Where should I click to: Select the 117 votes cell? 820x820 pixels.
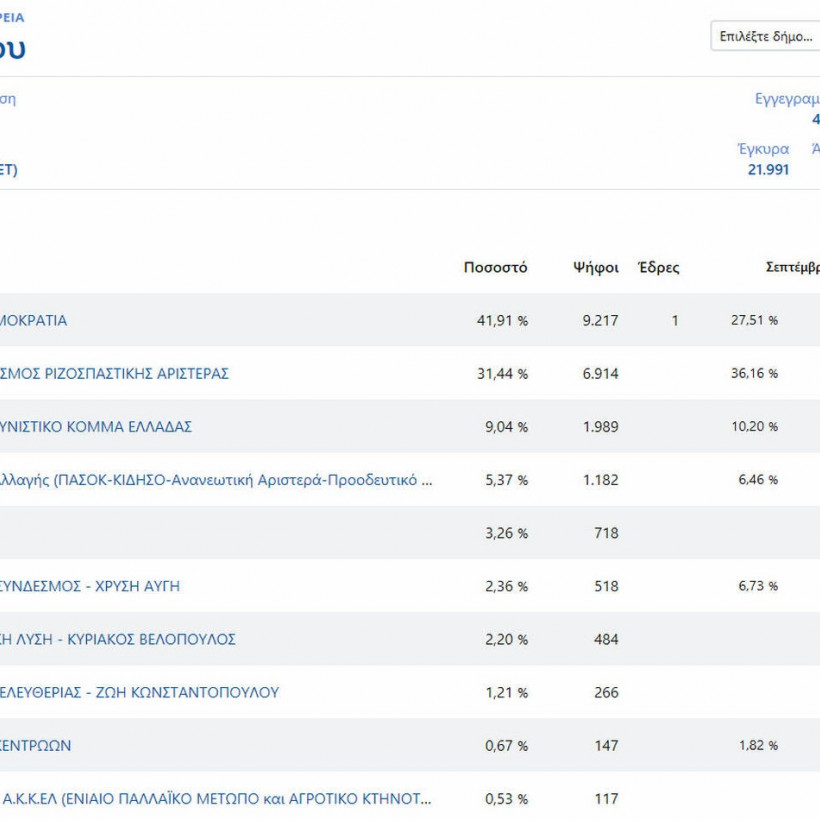[606, 799]
